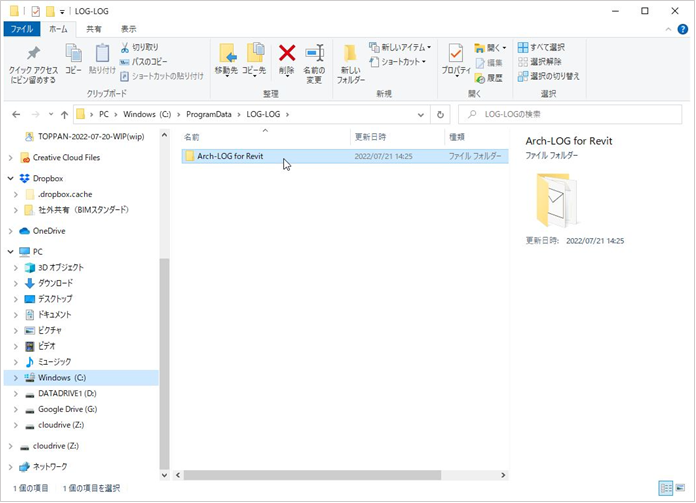
Task: Click Copy path (パスのコピー)
Action: tap(144, 62)
